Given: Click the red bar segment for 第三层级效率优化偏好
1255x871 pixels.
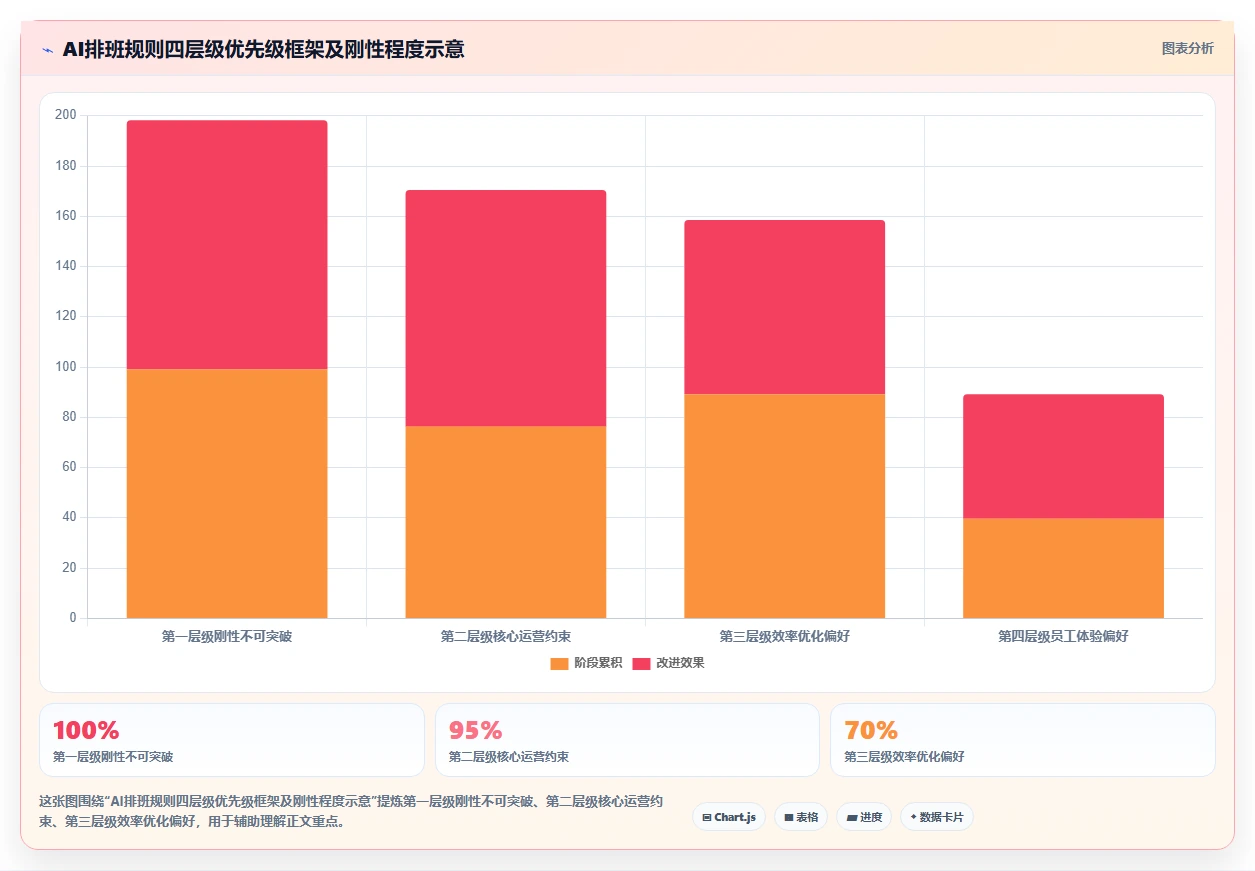Looking at the screenshot, I should (785, 307).
